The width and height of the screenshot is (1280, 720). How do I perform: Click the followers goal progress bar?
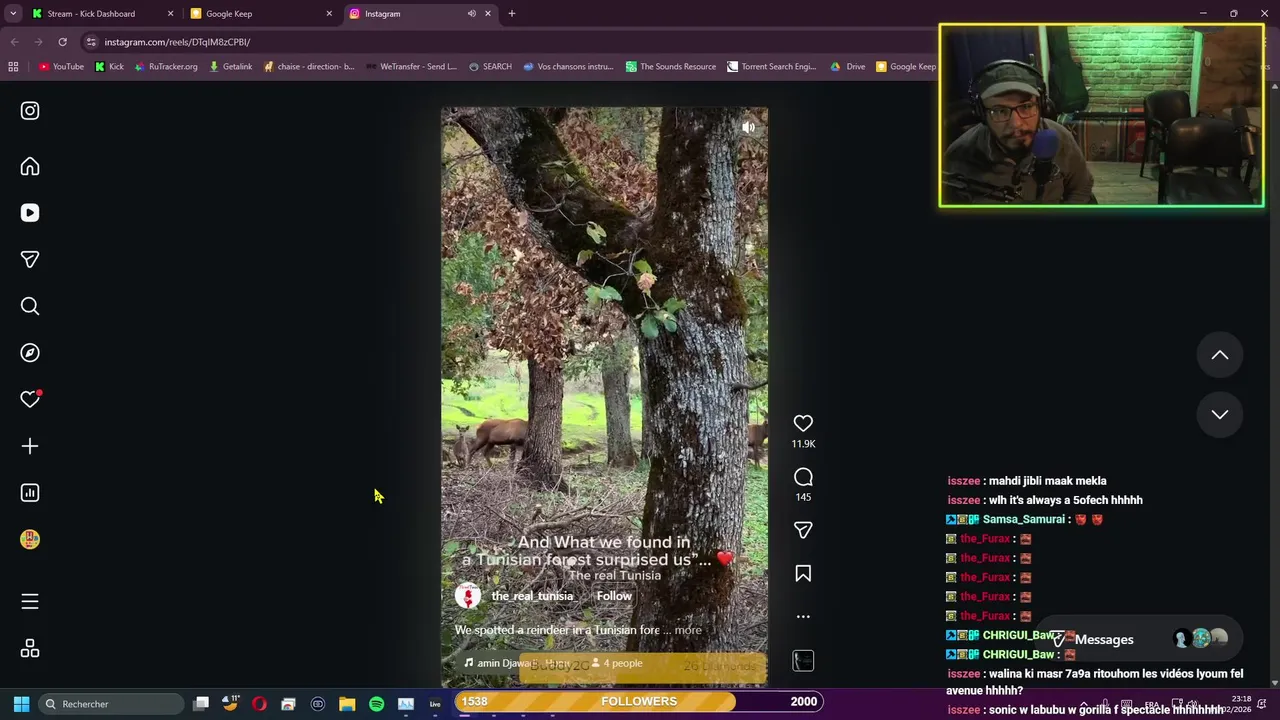(x=639, y=701)
